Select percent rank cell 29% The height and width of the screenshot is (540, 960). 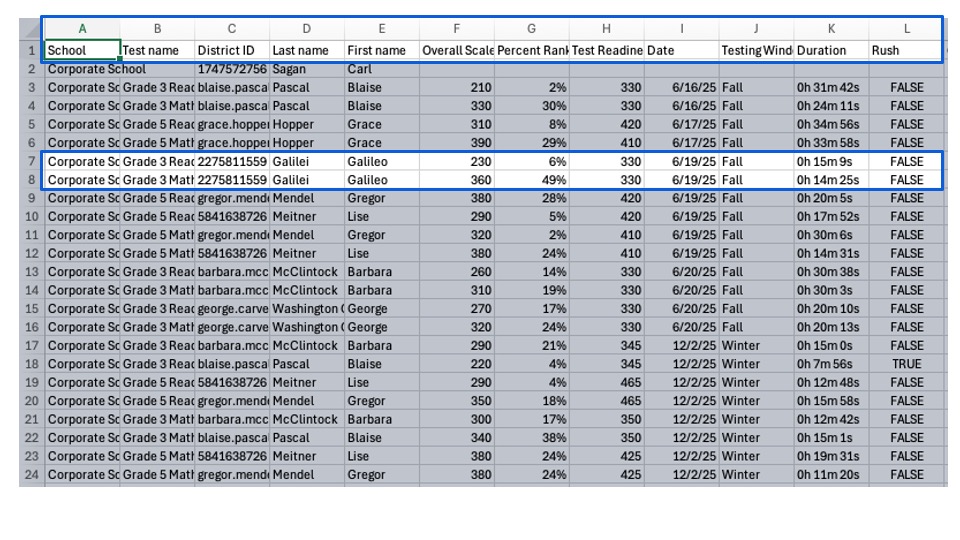(531, 143)
